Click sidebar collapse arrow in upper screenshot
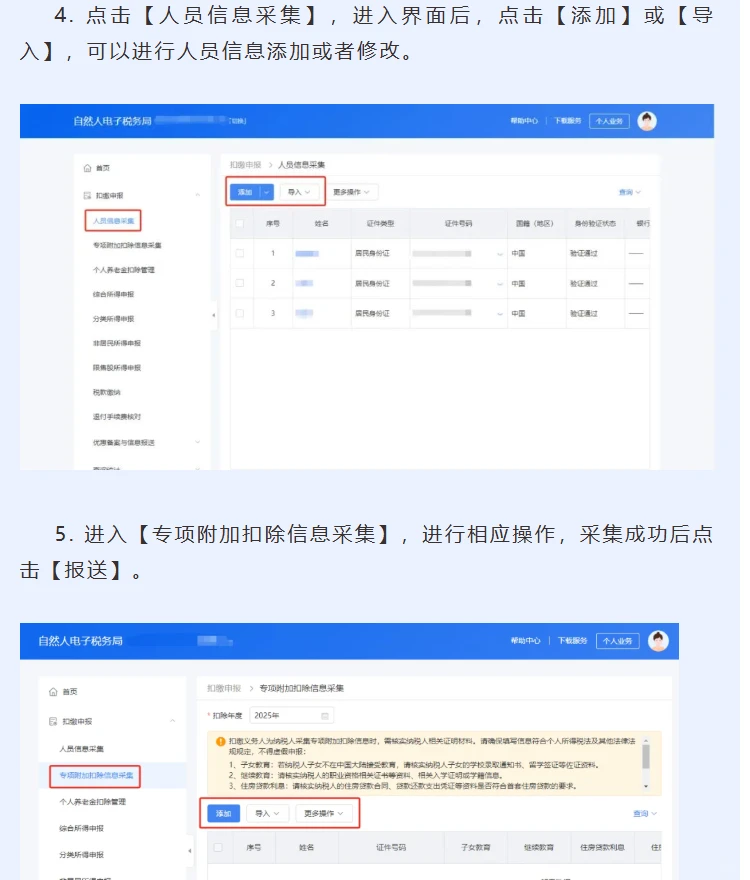Screen dimensions: 750x880 (213, 315)
